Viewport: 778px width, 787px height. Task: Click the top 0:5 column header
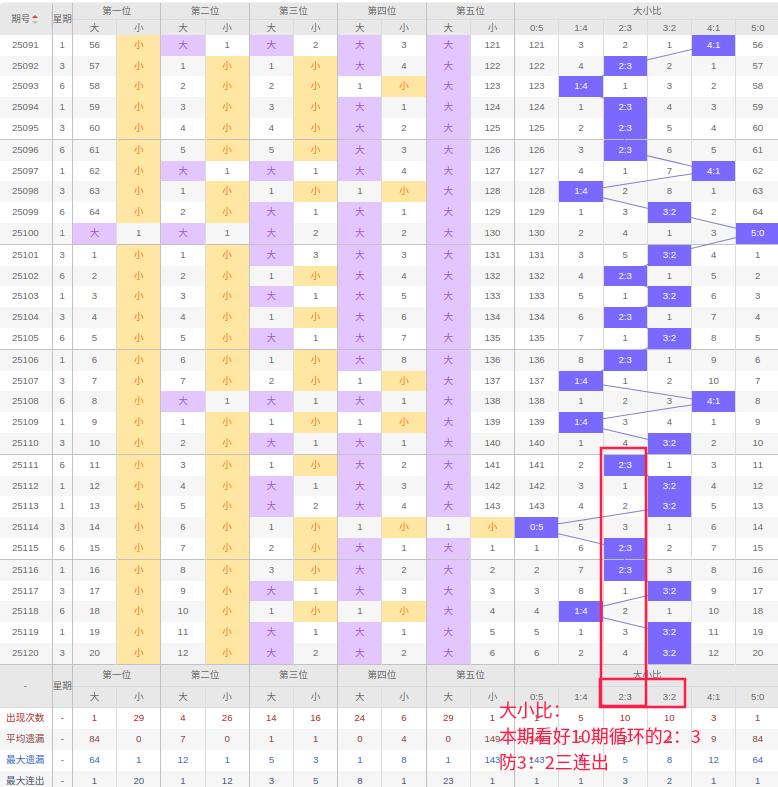(537, 28)
